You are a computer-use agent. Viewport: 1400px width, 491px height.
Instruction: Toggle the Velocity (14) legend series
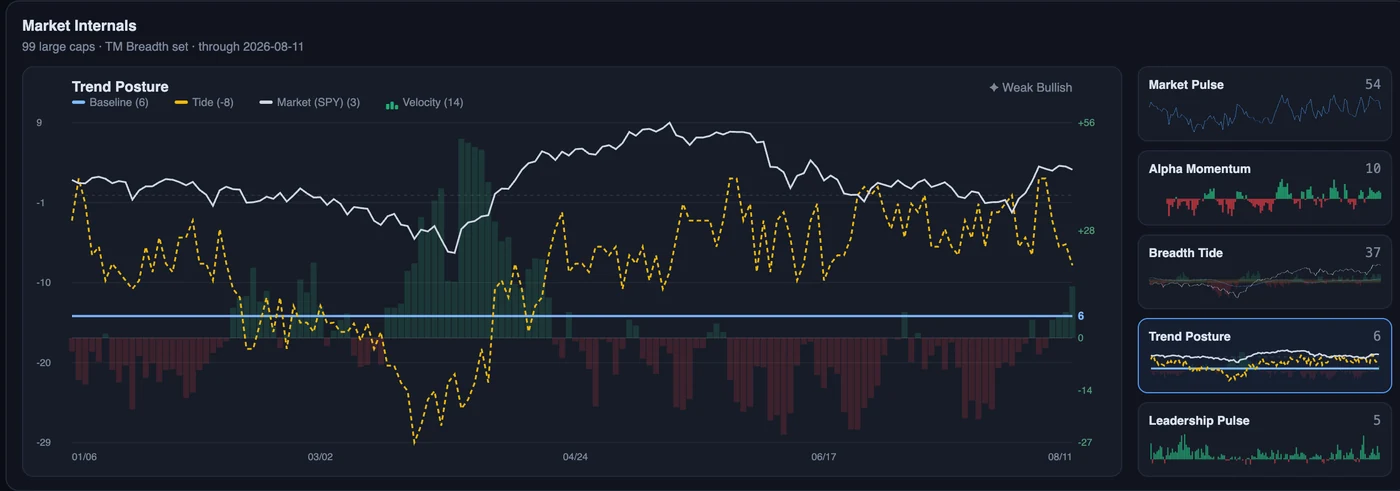[x=424, y=103]
